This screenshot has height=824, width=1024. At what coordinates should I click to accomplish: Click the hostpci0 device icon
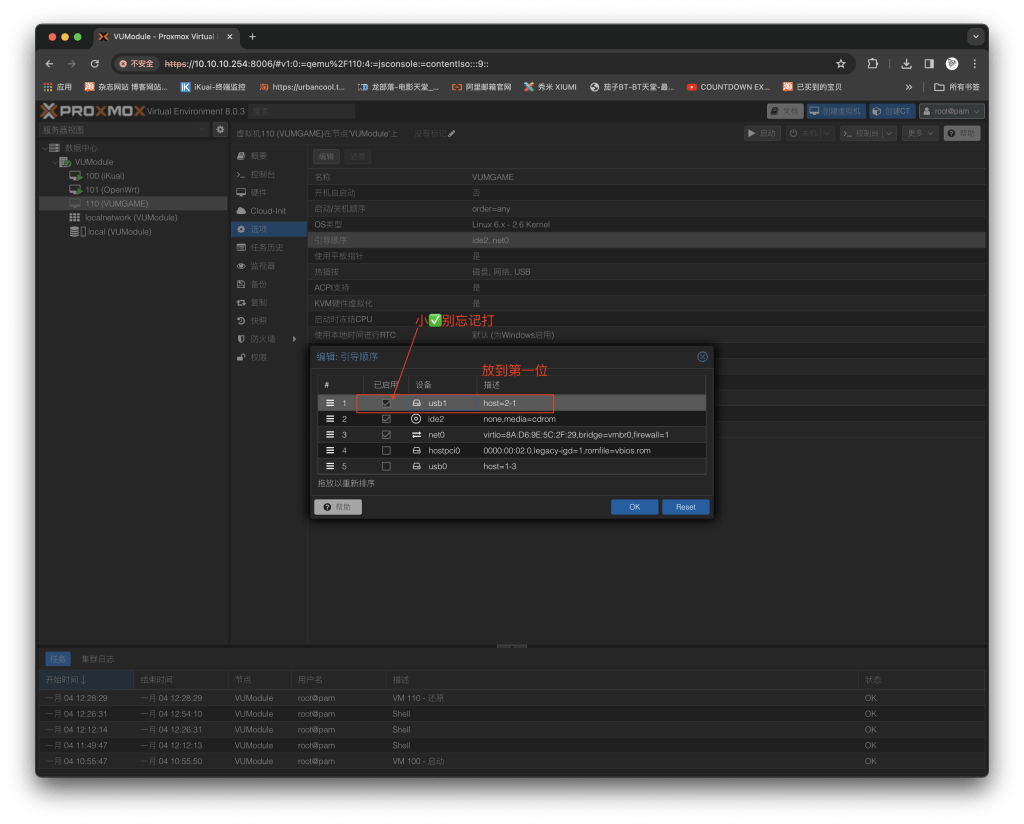click(416, 451)
